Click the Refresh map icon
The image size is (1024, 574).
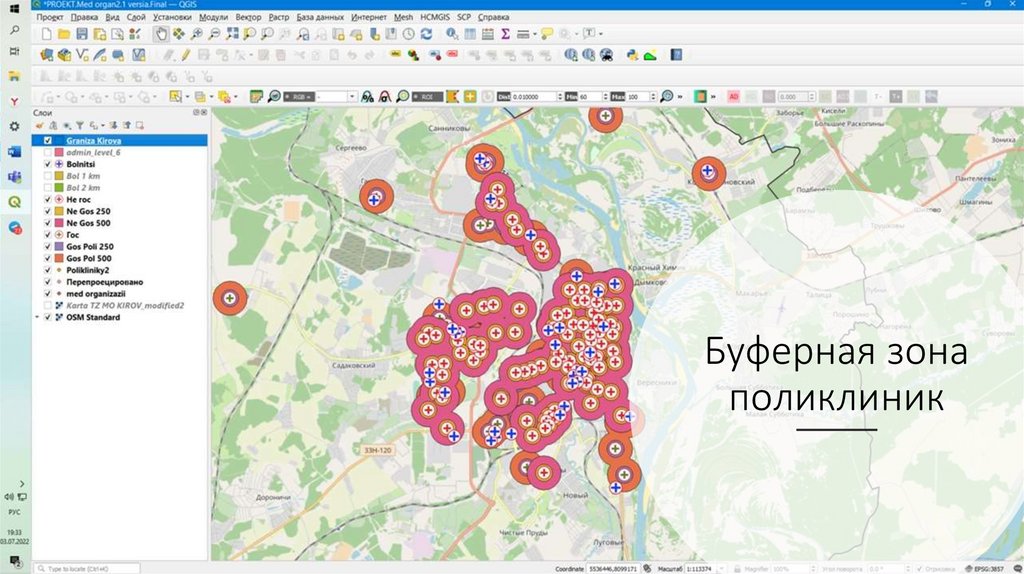427,34
